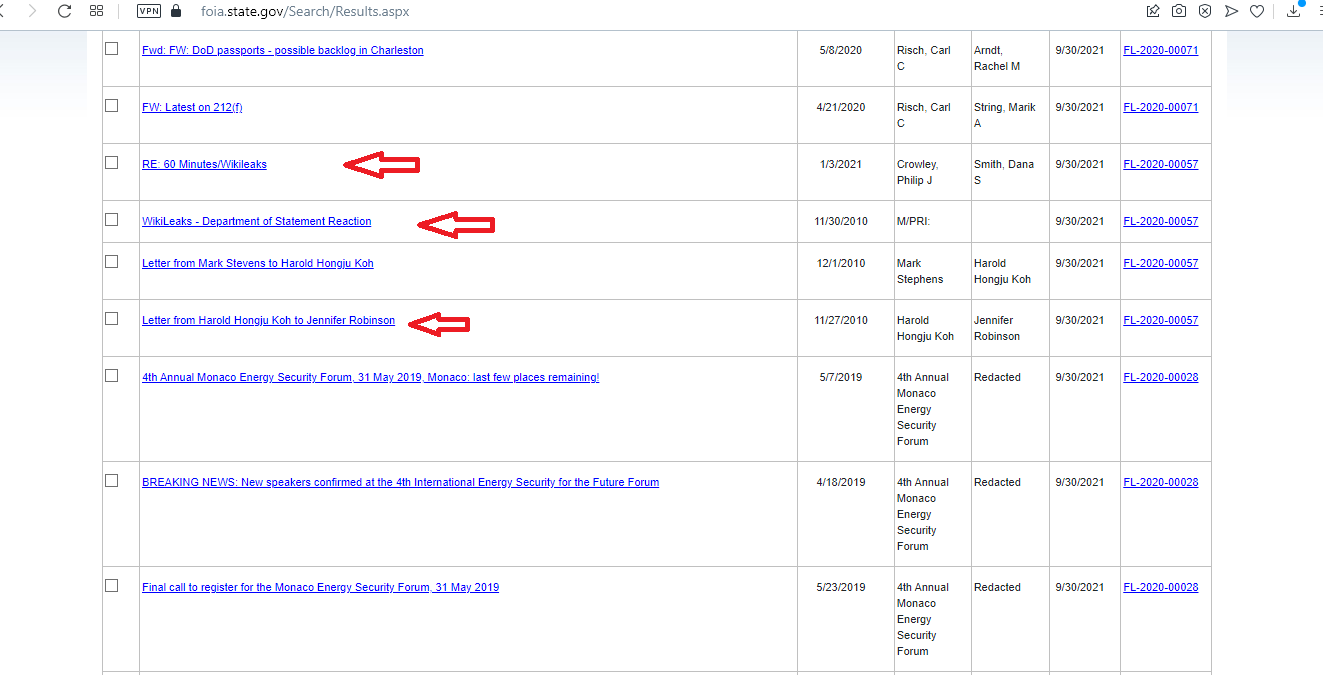Click the date 11/27/2010
Screen dimensions: 1323x675
(x=840, y=320)
